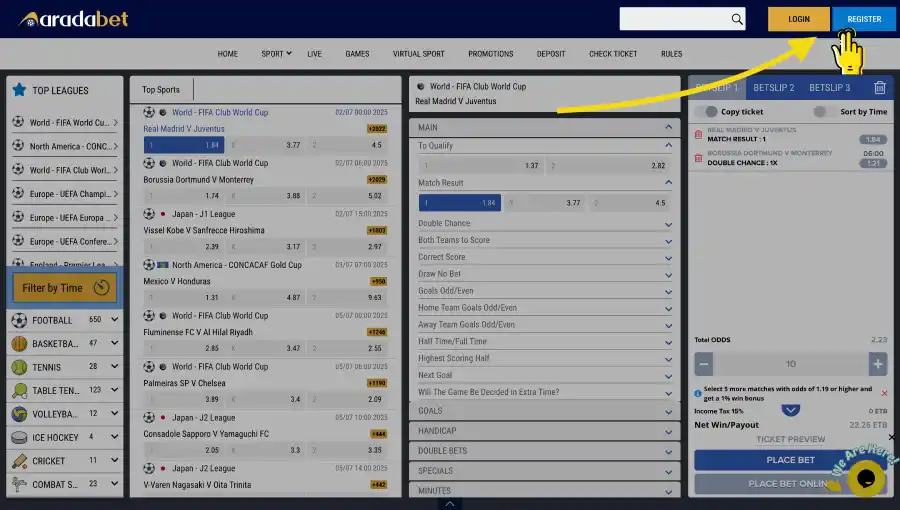Remove Real Madrid V Juventus bet from slip

(x=699, y=135)
